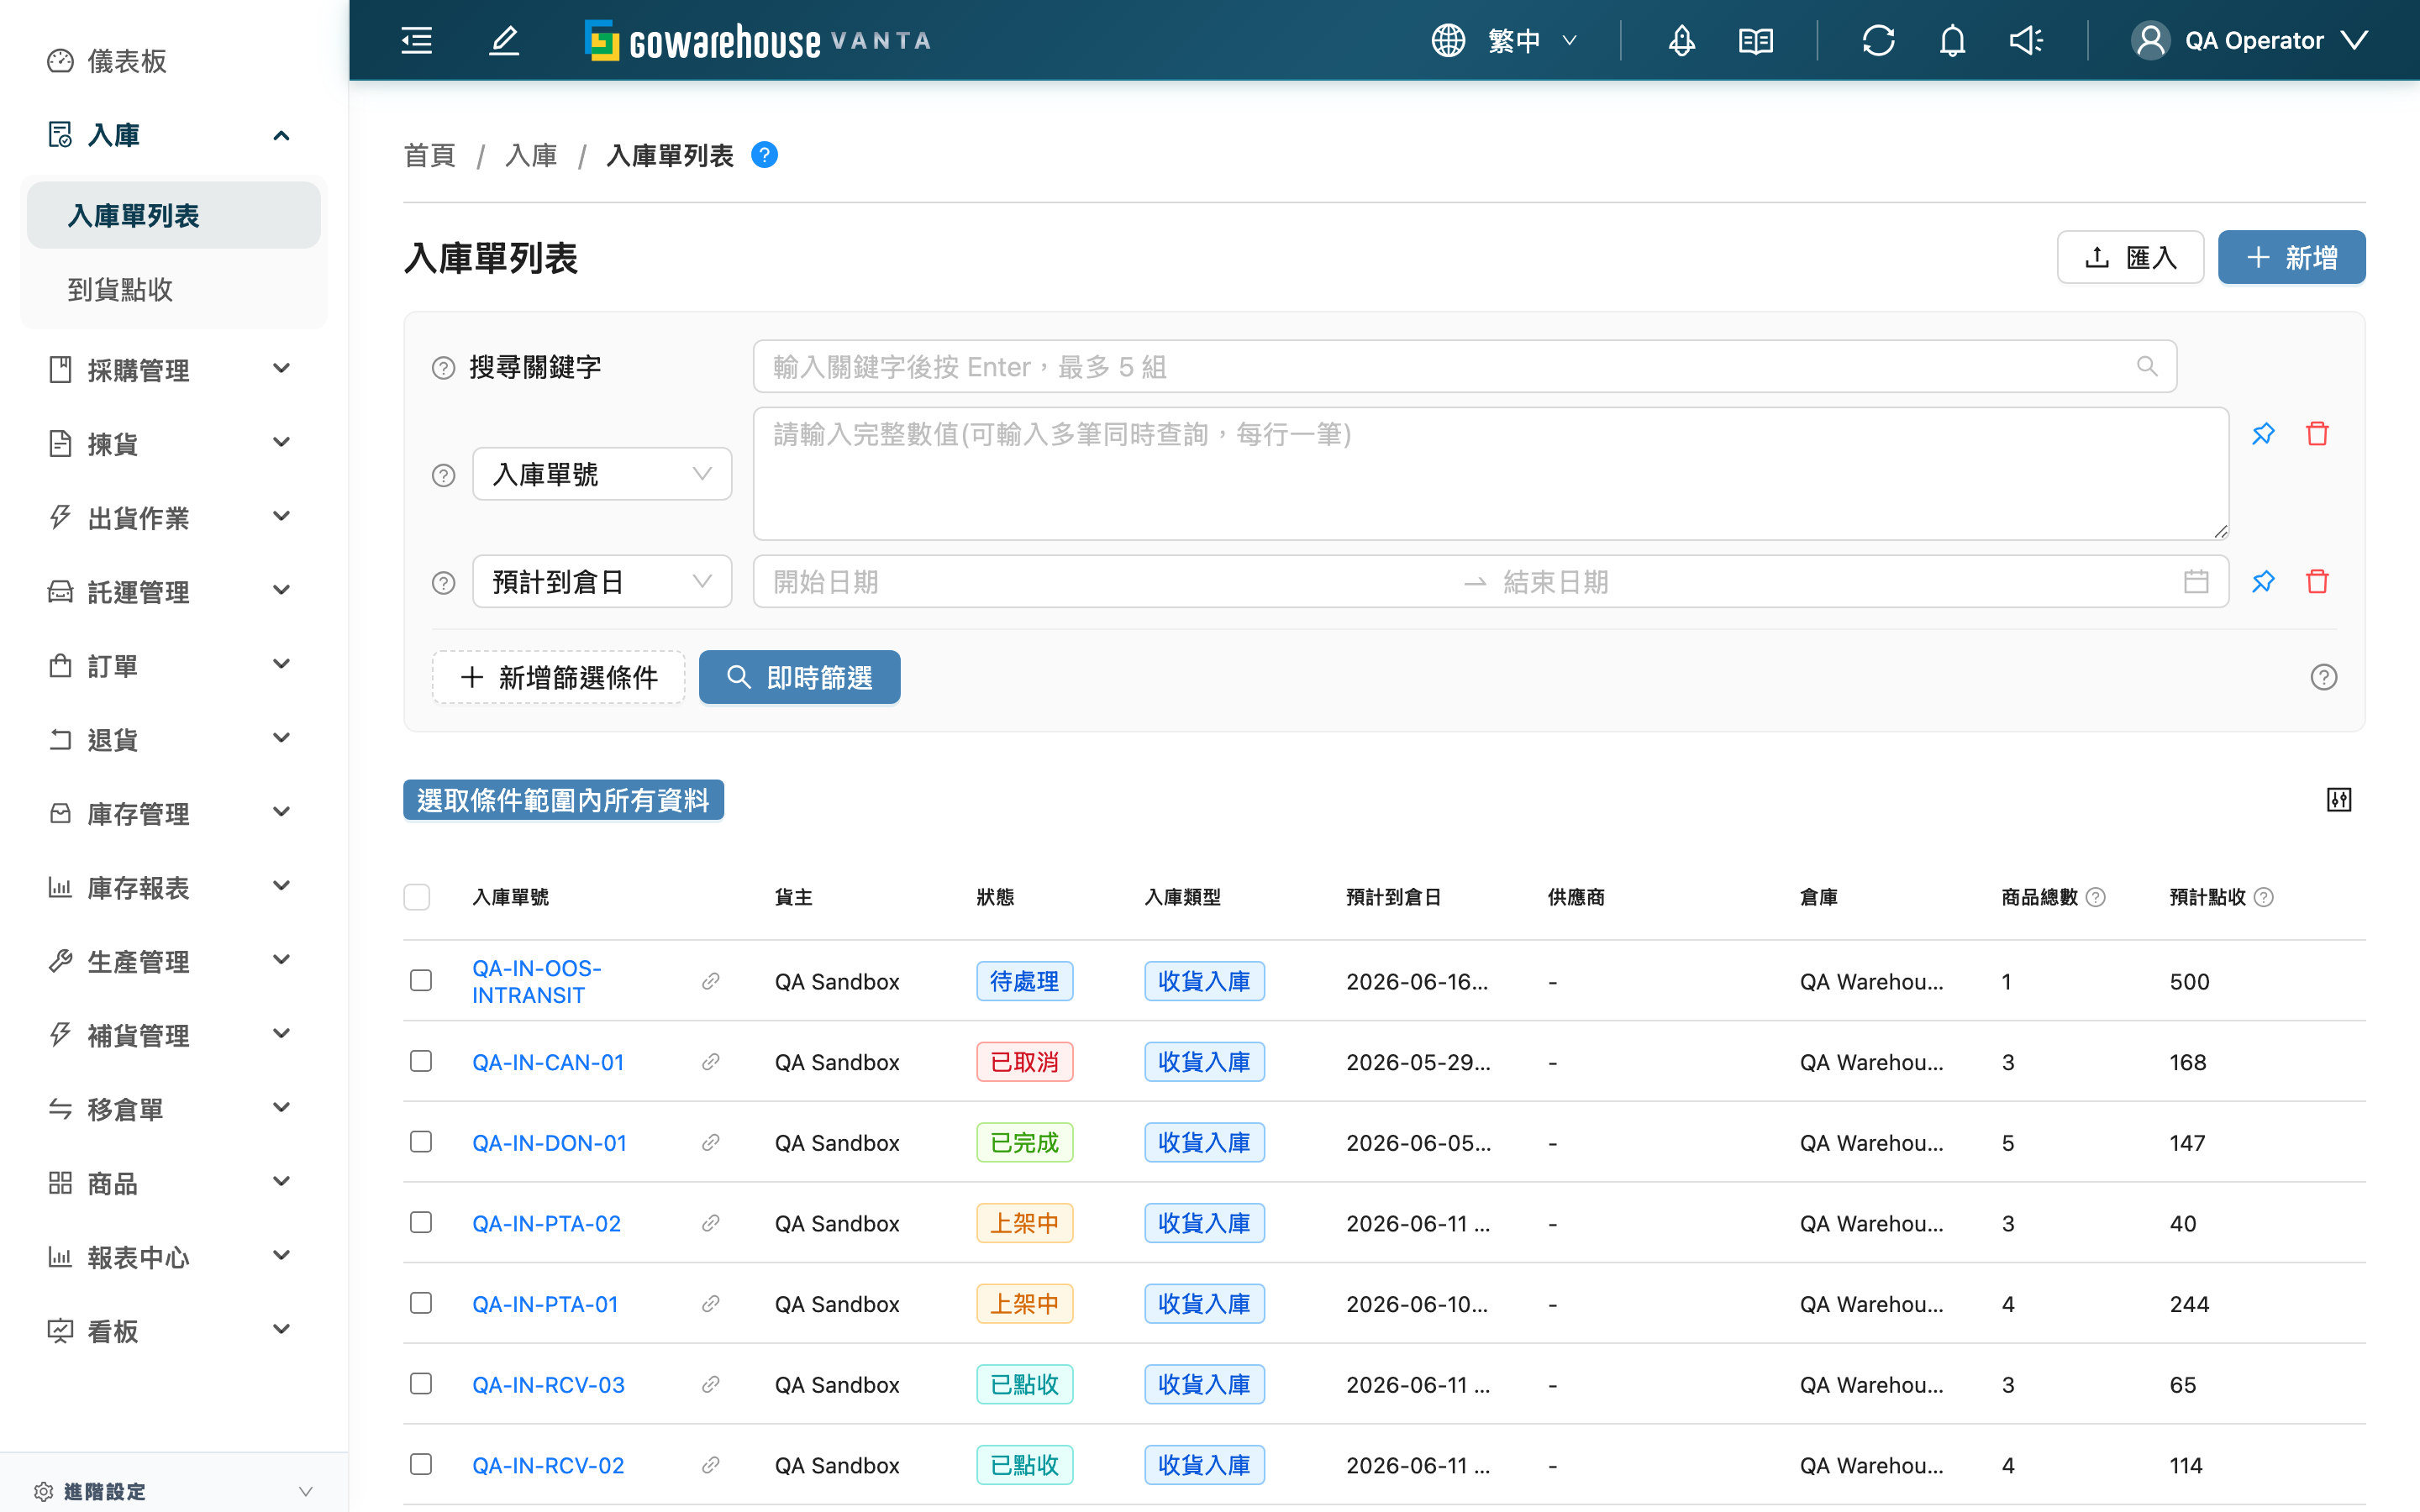
Task: Check the QA-IN-OOS-INTRANSIT row checkbox
Action: point(420,980)
